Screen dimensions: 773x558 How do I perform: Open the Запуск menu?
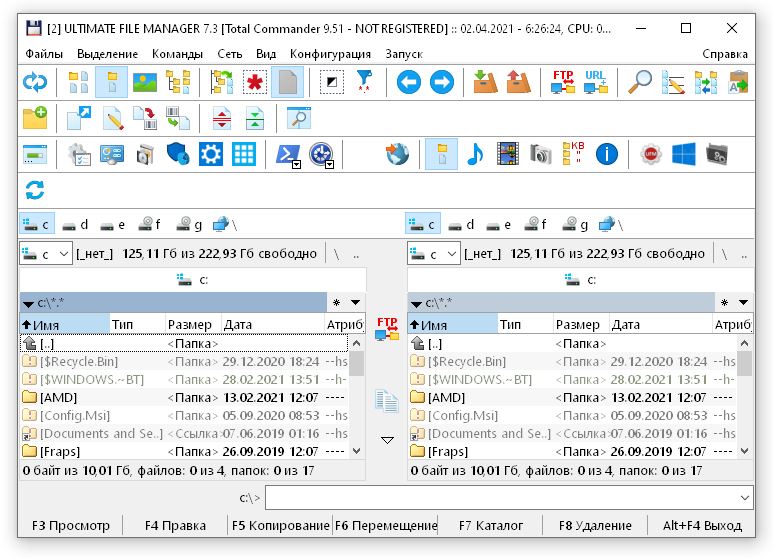[x=404, y=54]
